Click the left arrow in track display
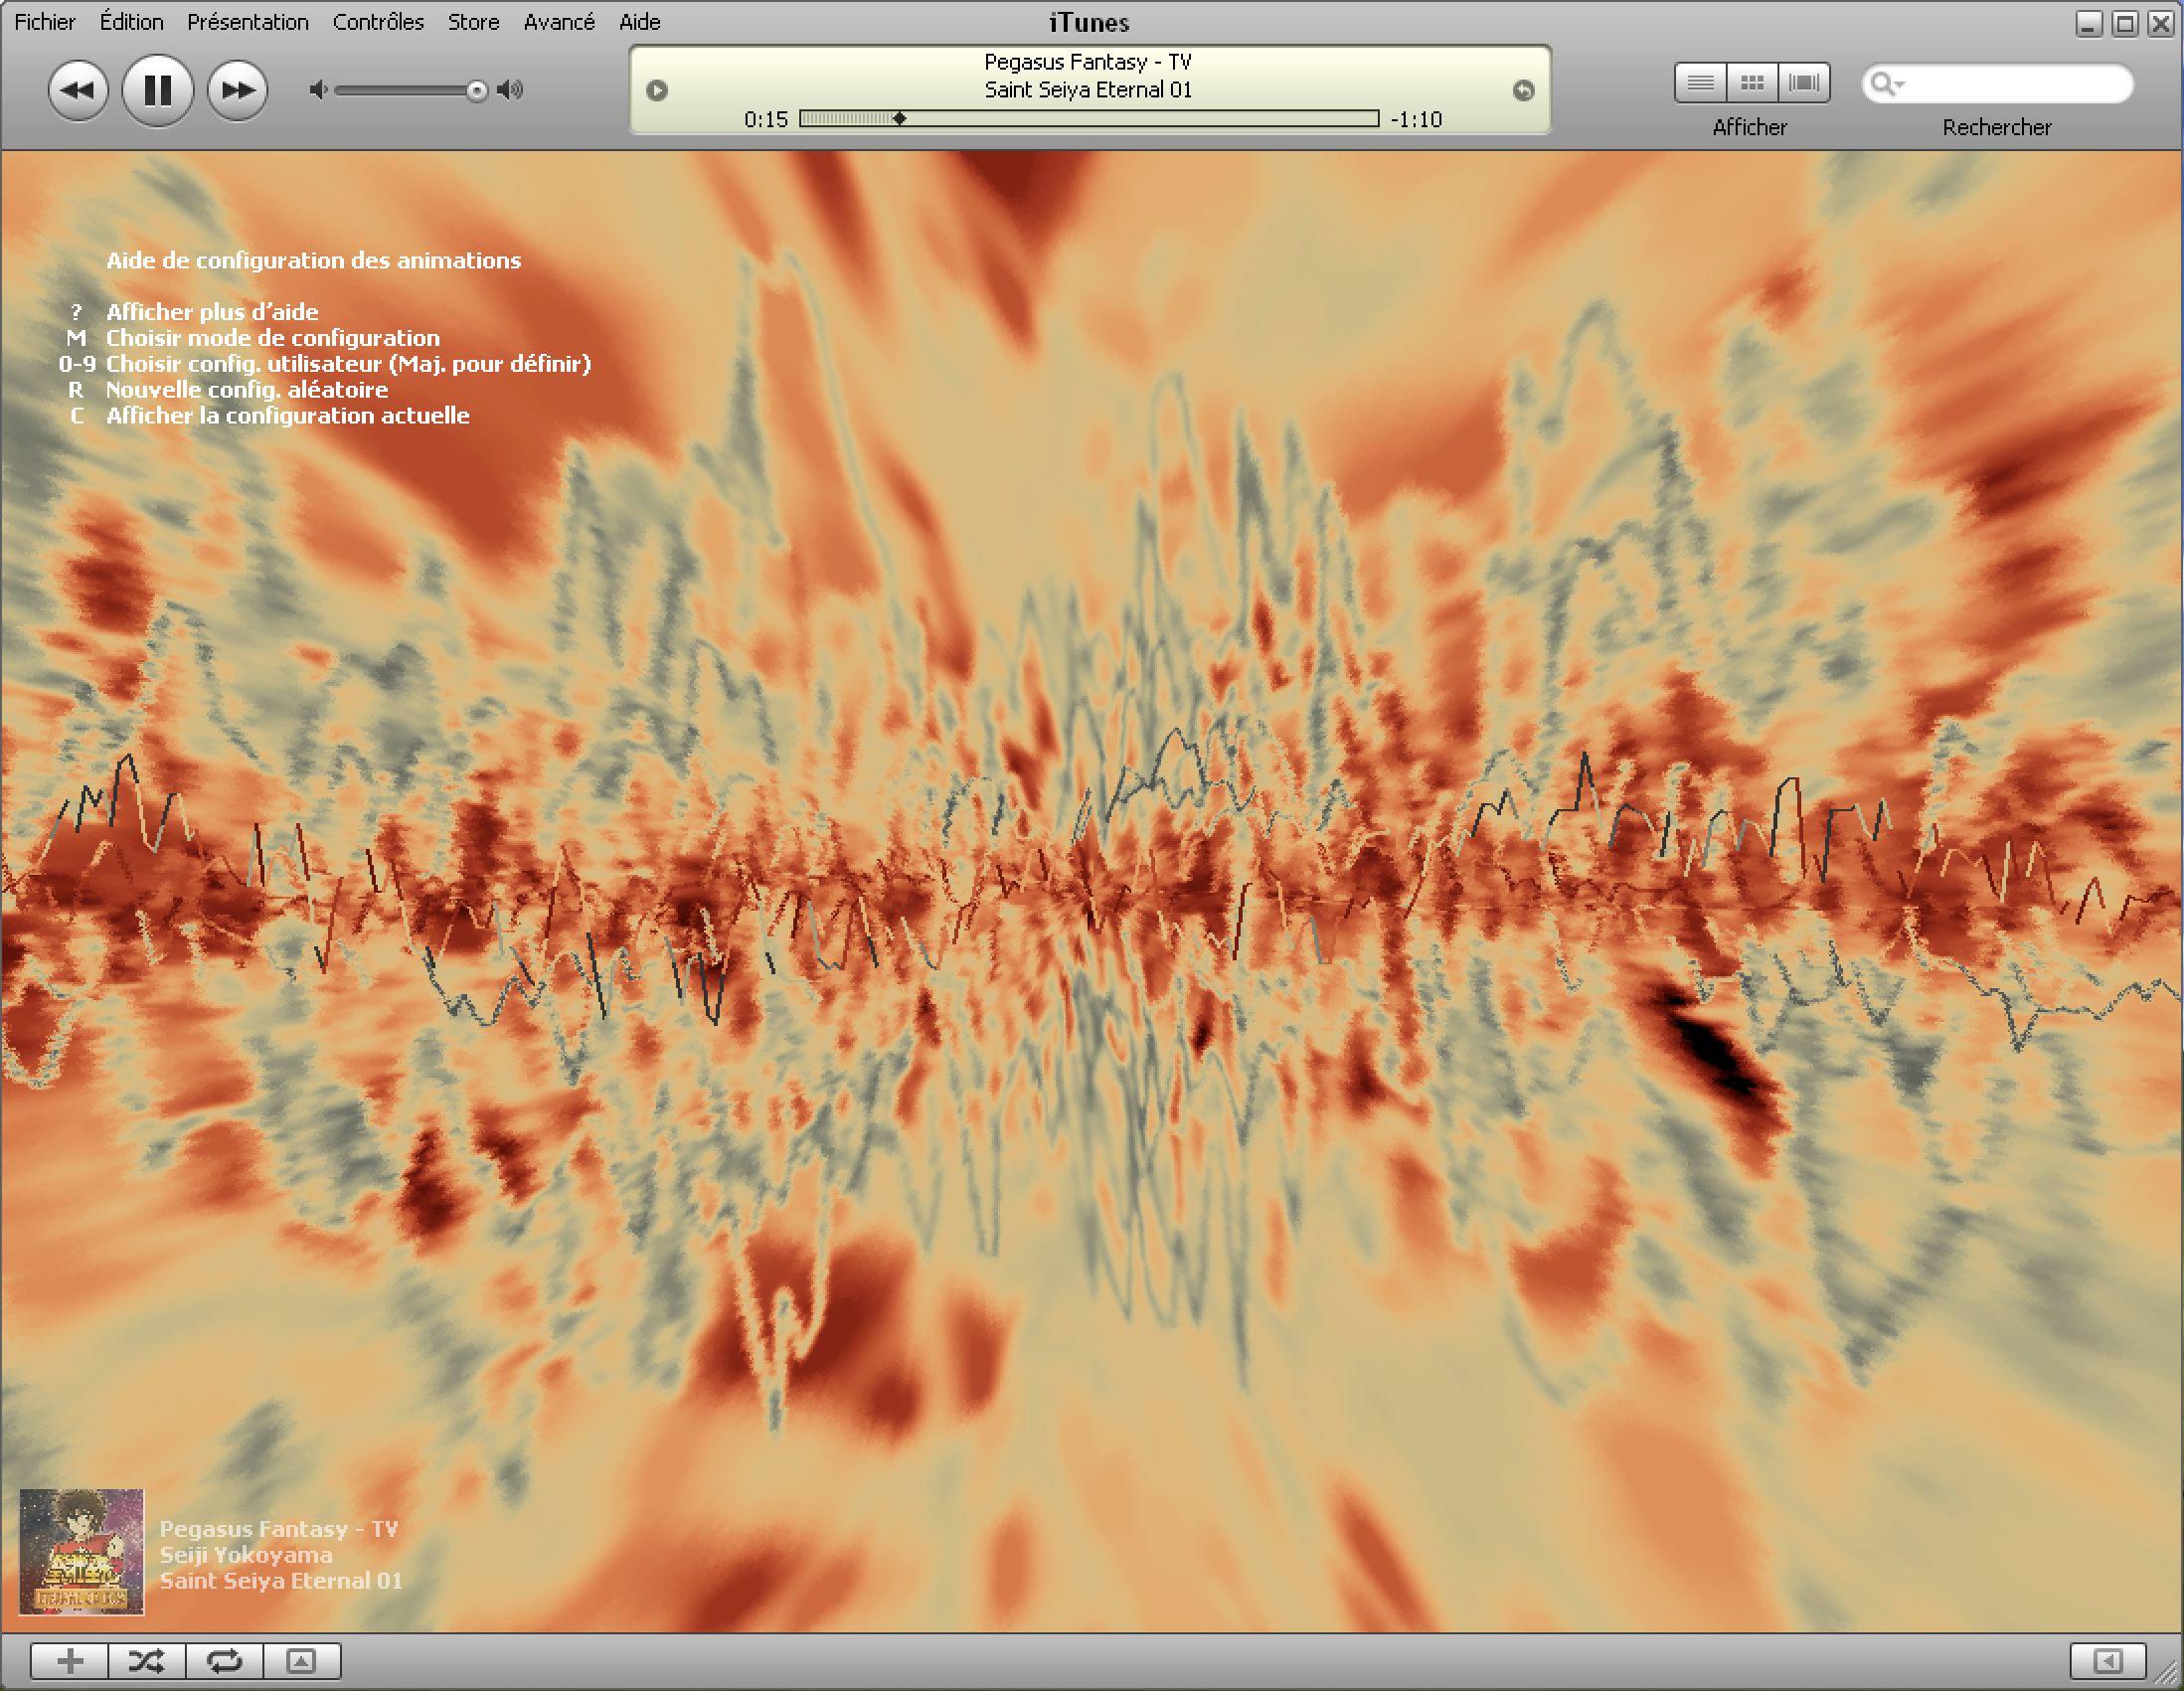2184x1691 pixels. (657, 91)
